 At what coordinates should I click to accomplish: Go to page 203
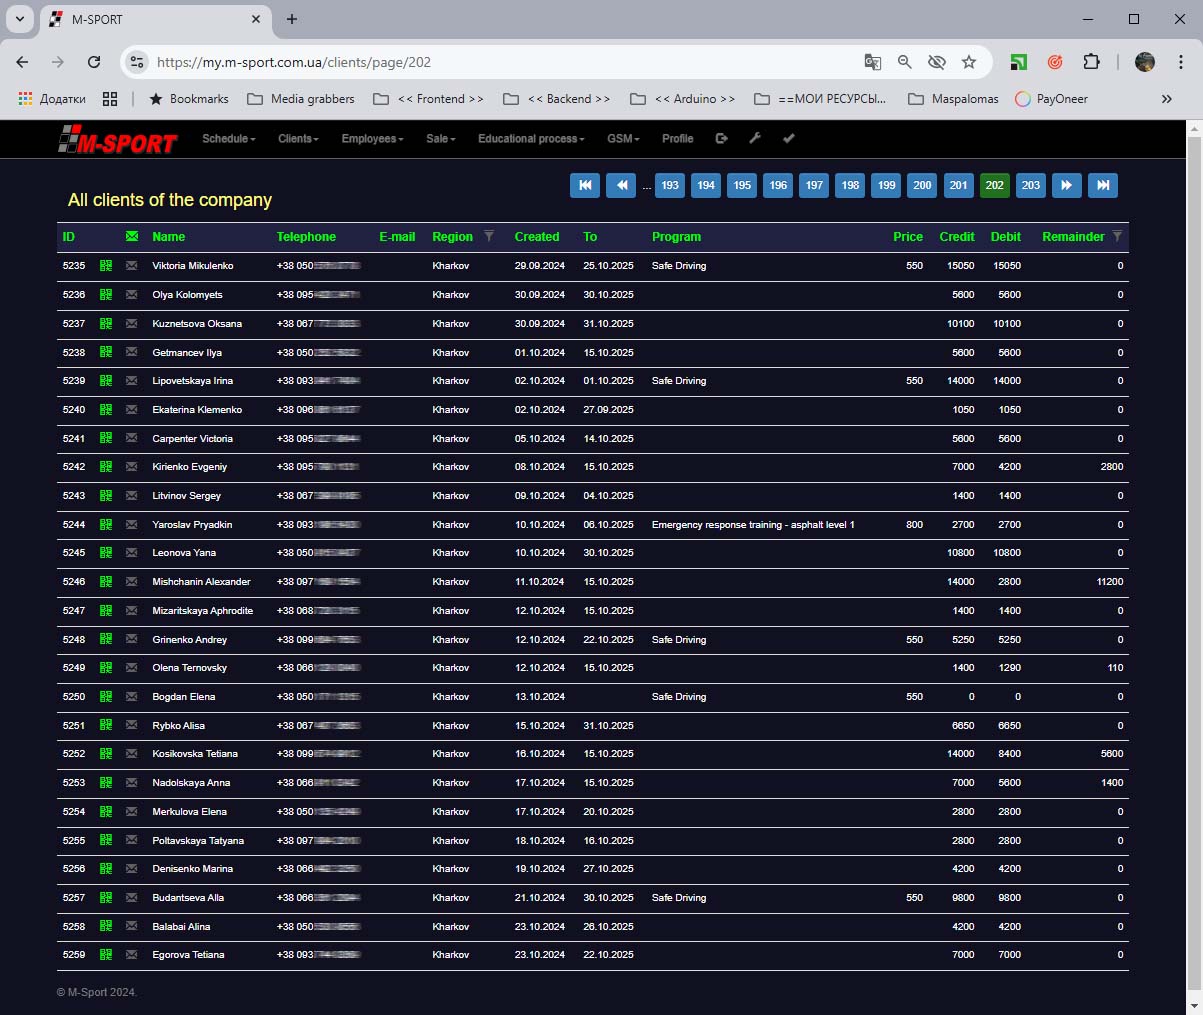pos(1030,185)
